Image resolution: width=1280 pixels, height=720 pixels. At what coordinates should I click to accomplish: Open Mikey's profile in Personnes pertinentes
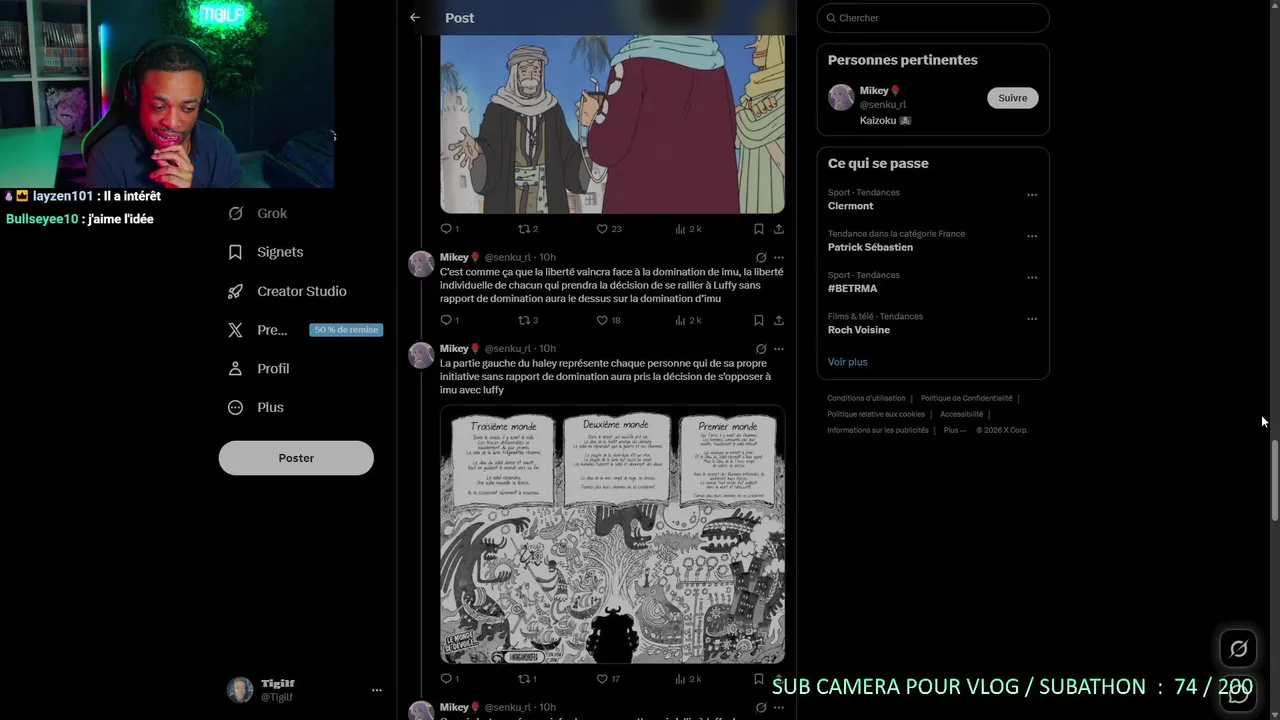coord(874,91)
